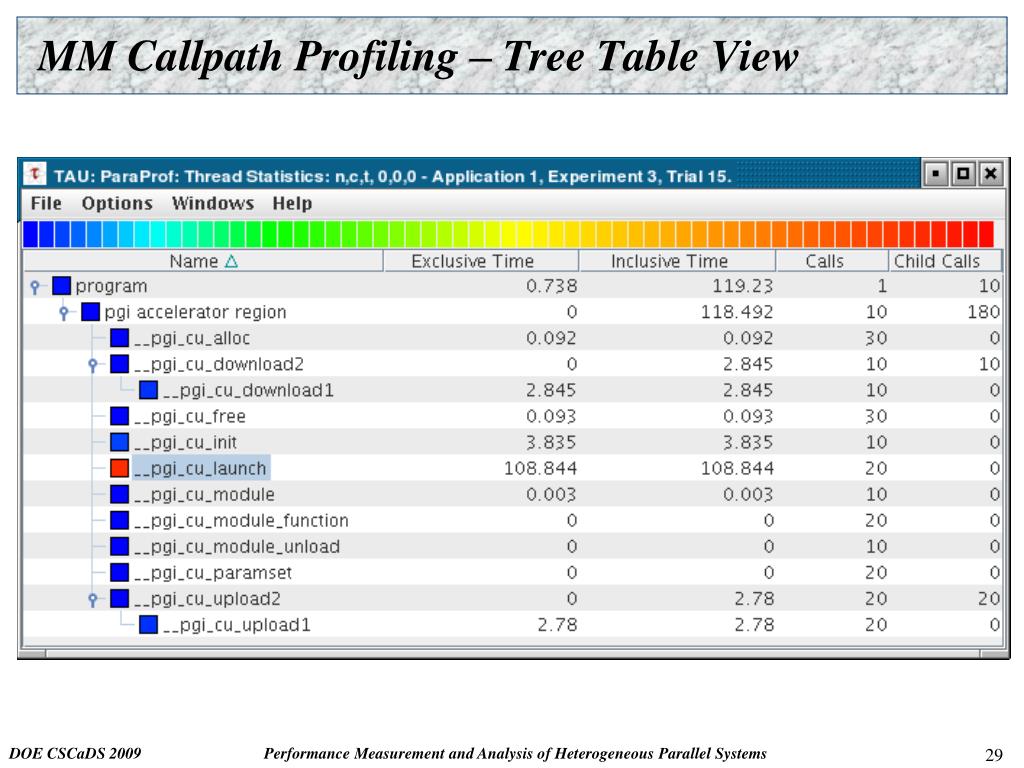Viewport: 1024px width, 768px height.
Task: Select the __pgi_cu_upload1 row
Action: 512,625
